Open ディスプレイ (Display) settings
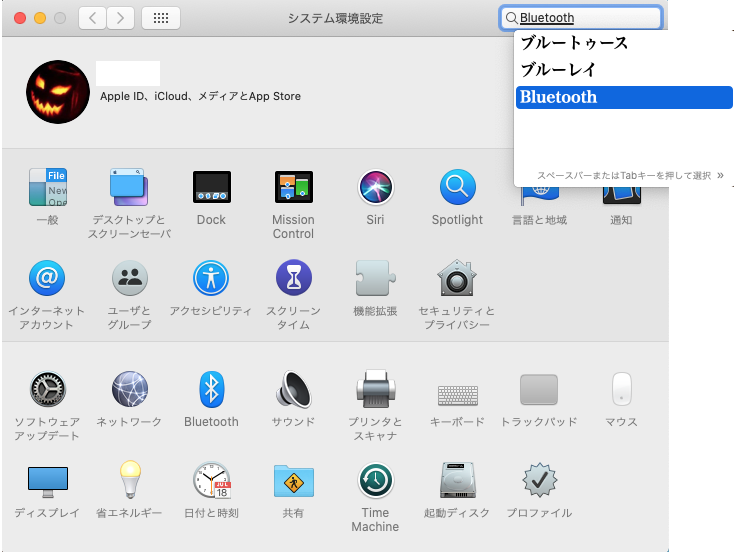 (x=47, y=481)
